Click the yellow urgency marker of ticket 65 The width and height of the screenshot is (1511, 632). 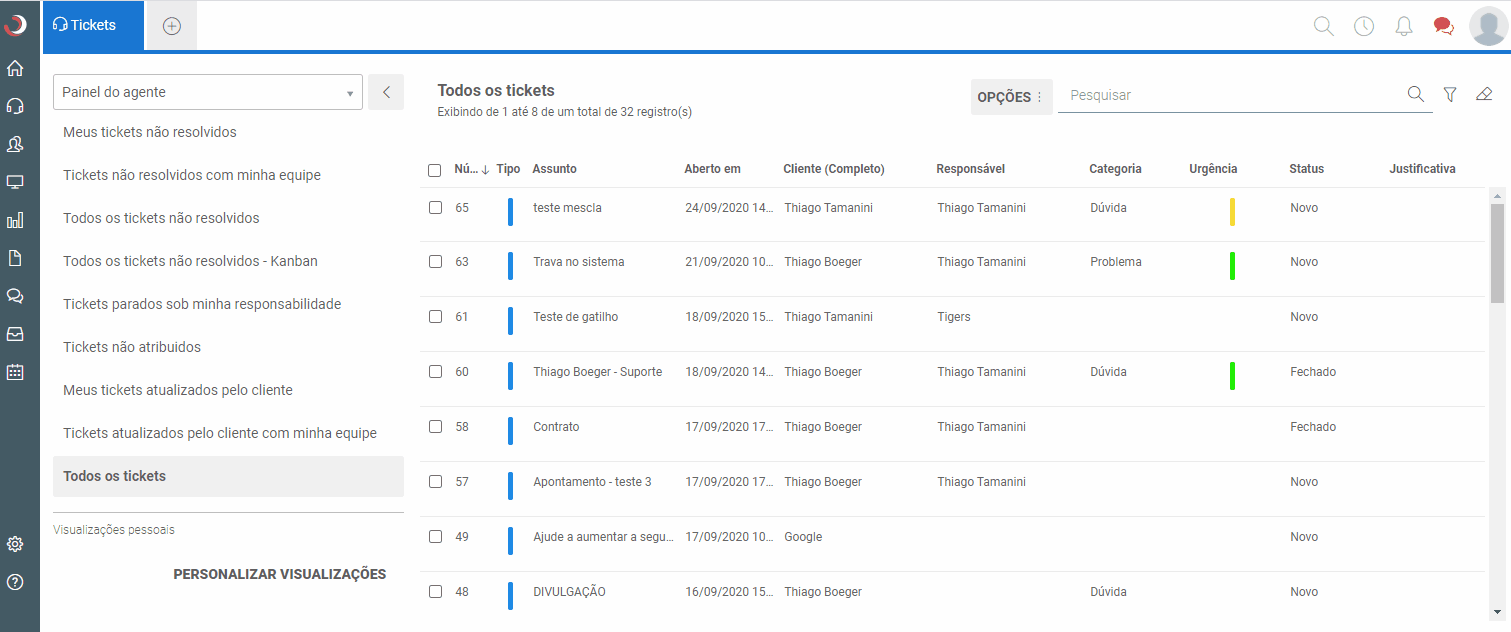tap(1232, 212)
